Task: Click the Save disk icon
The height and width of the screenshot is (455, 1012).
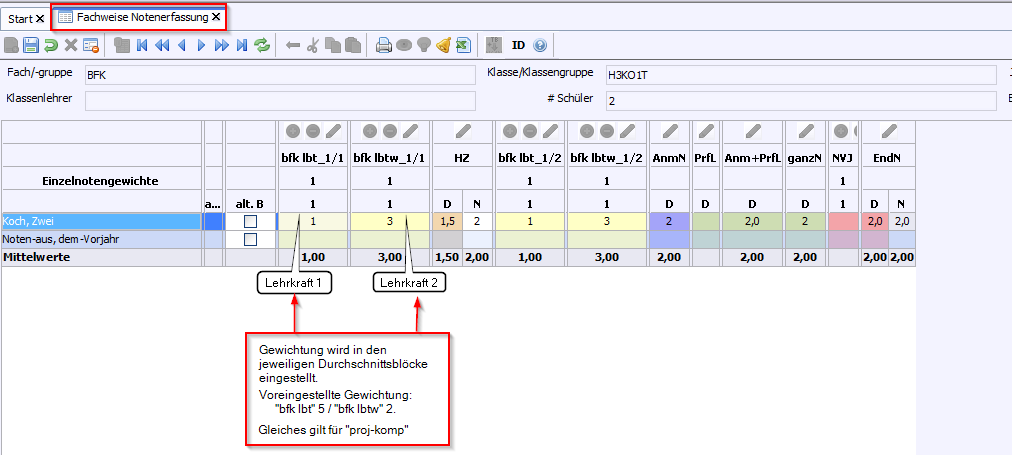Action: click(x=31, y=45)
